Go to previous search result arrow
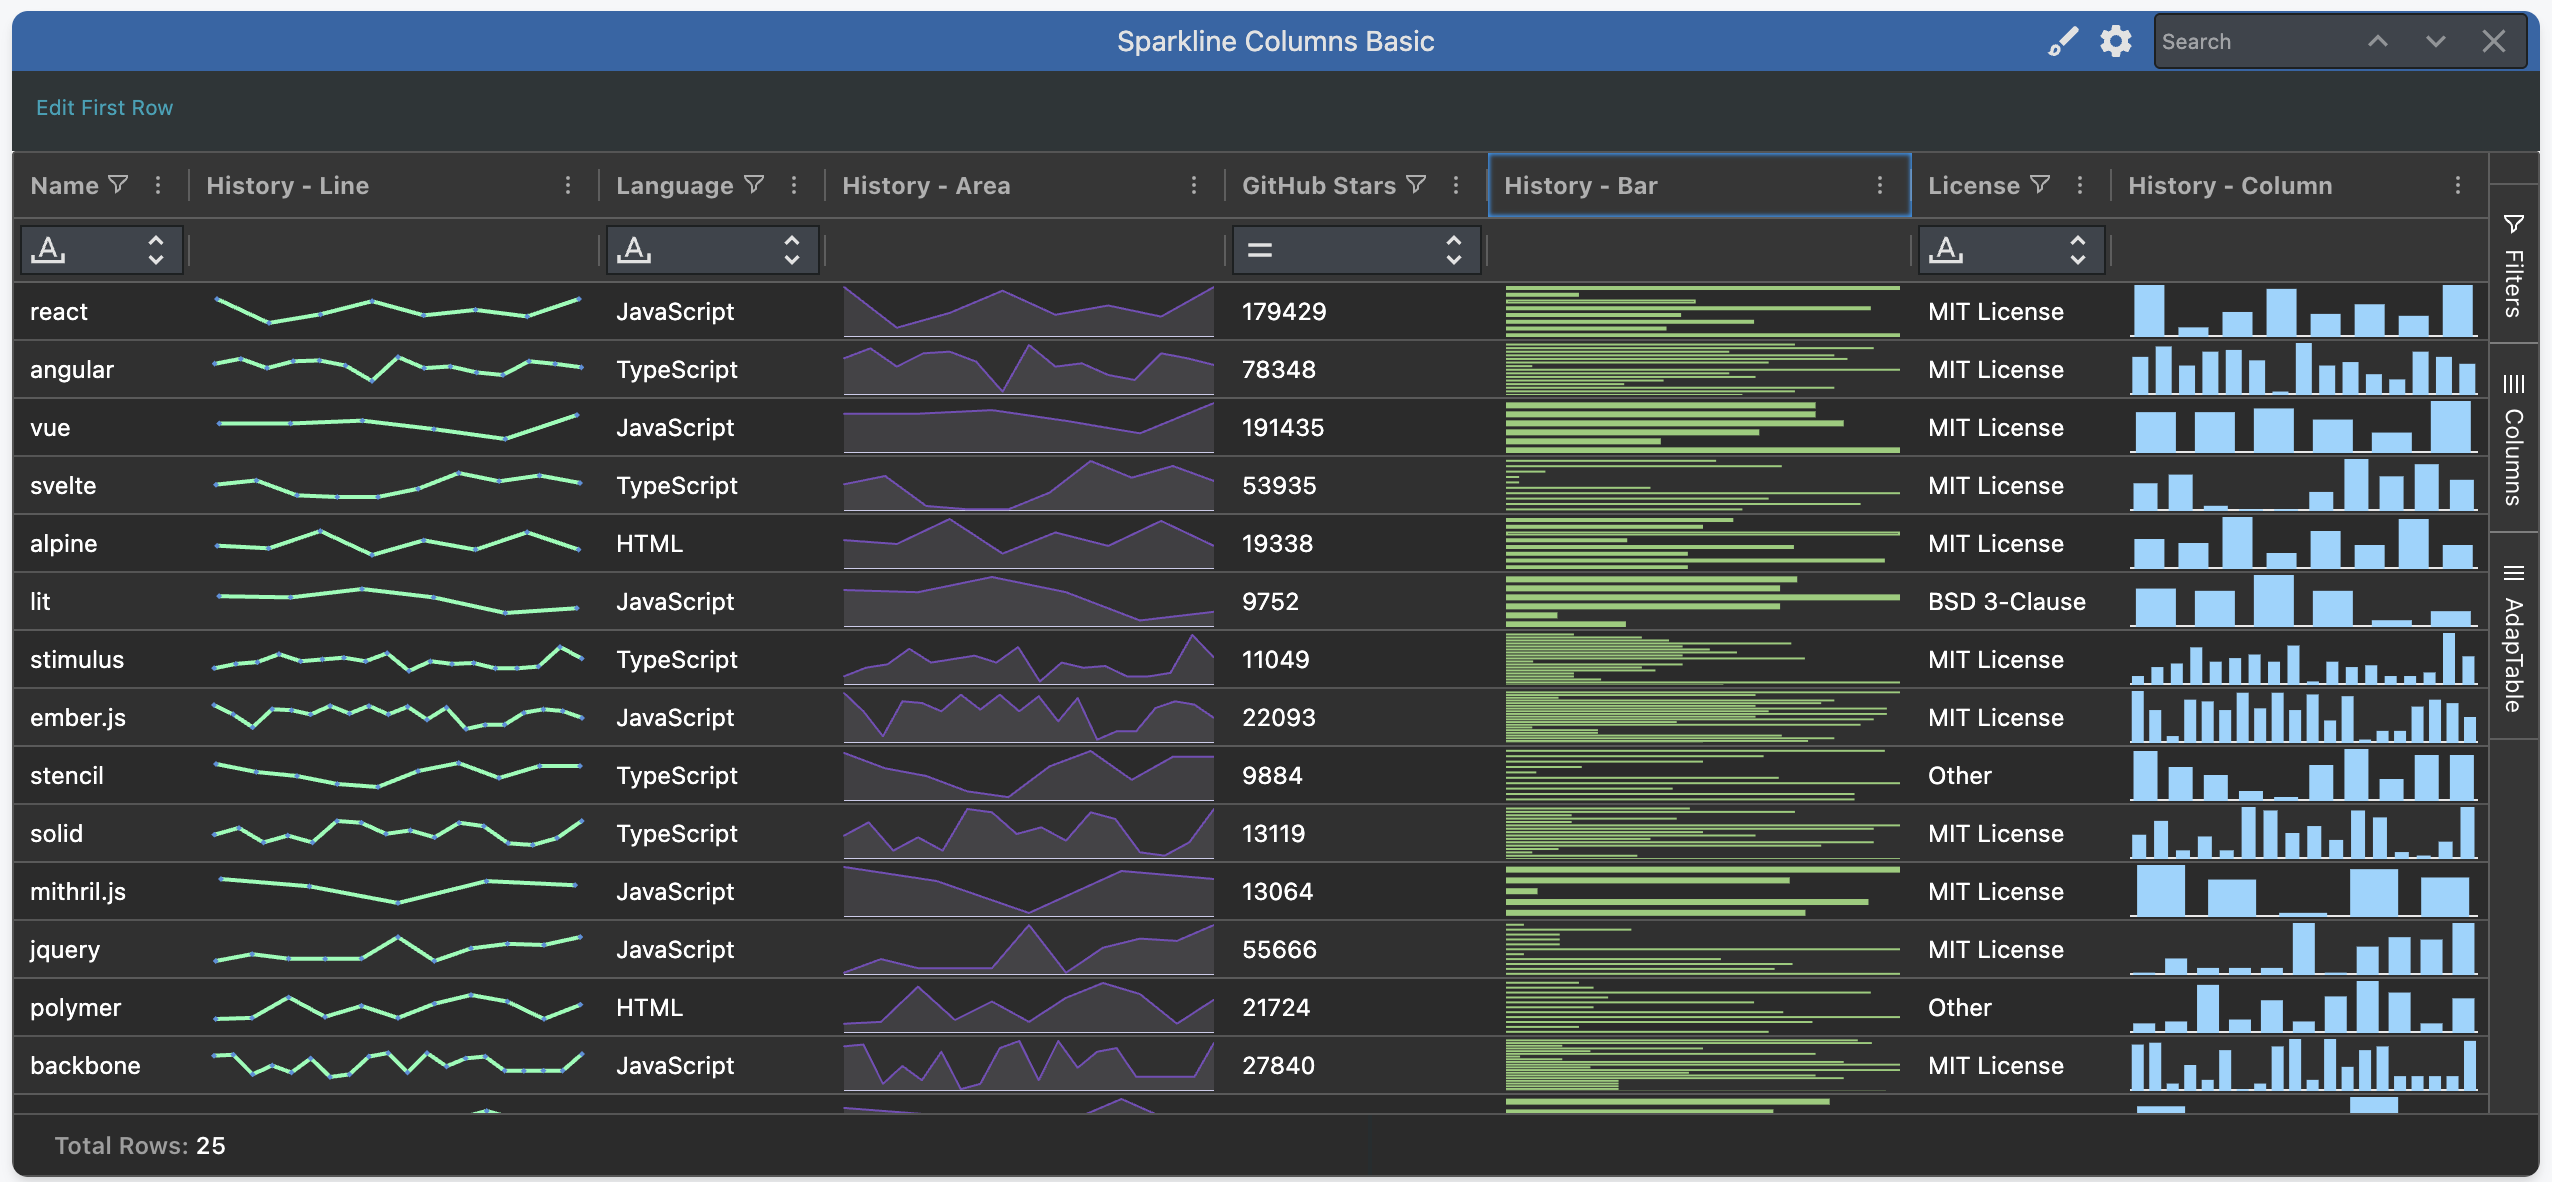Image resolution: width=2552 pixels, height=1182 pixels. tap(2378, 41)
